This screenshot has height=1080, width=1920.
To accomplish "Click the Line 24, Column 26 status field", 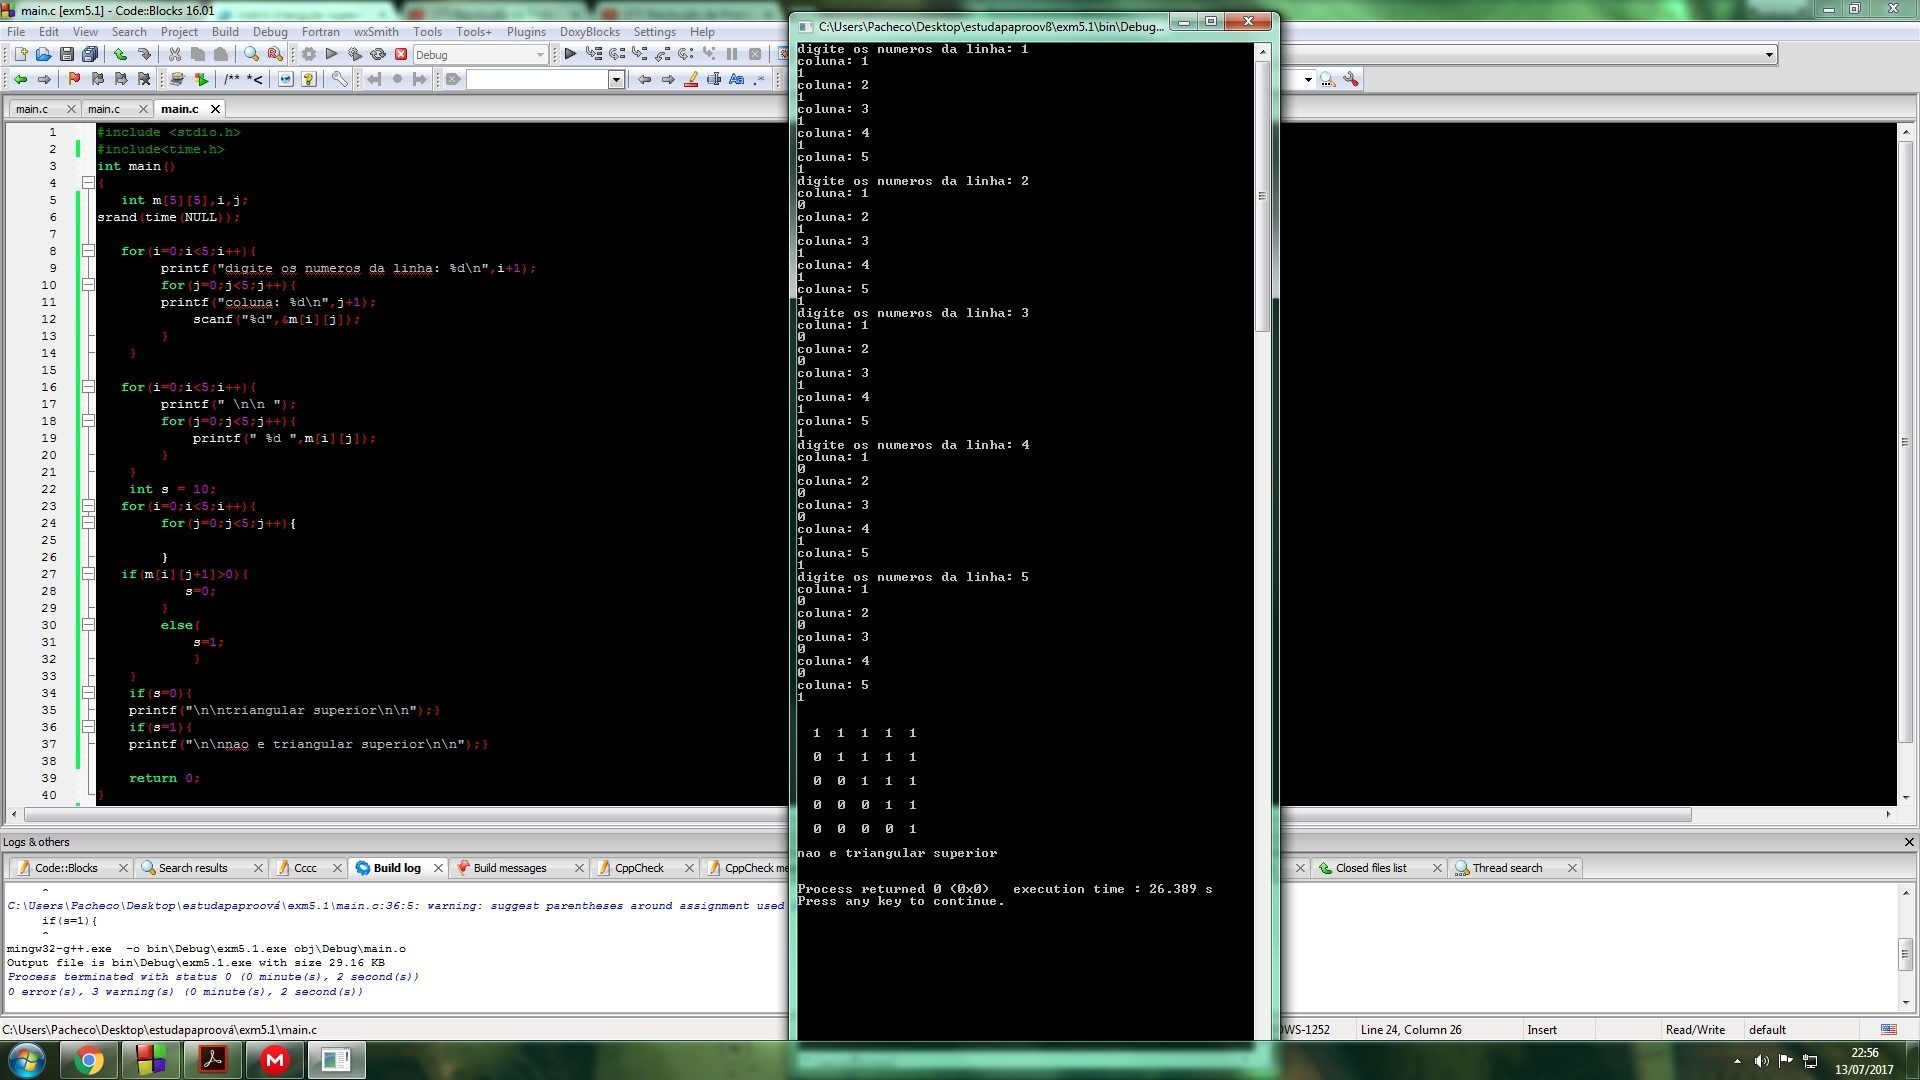I will coord(1410,1029).
